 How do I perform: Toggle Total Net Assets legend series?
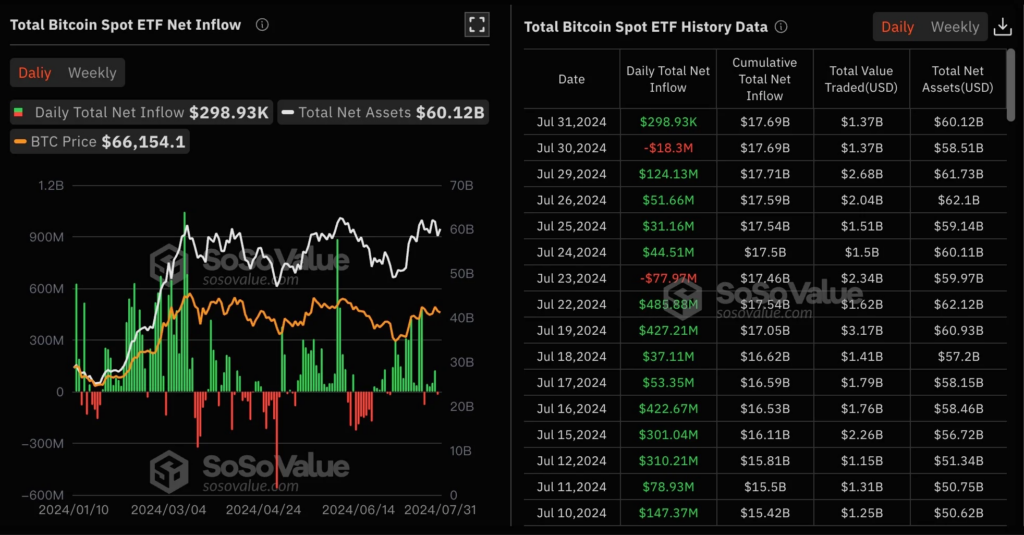pyautogui.click(x=383, y=112)
